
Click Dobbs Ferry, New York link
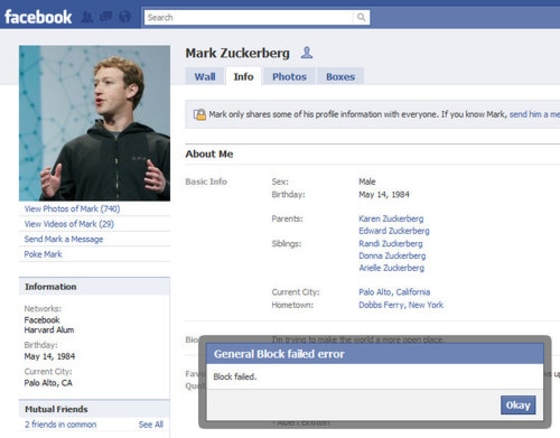[401, 305]
